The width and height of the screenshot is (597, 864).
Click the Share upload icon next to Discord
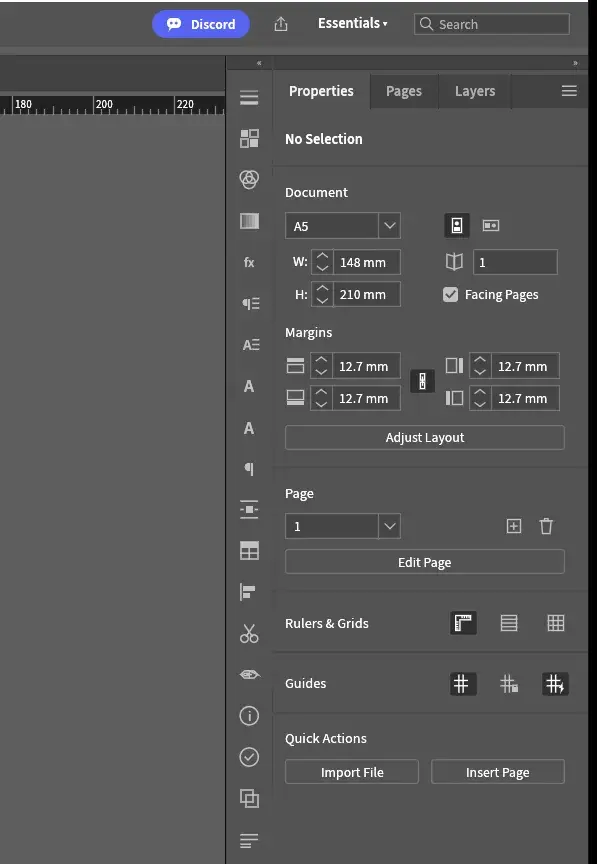(x=281, y=24)
